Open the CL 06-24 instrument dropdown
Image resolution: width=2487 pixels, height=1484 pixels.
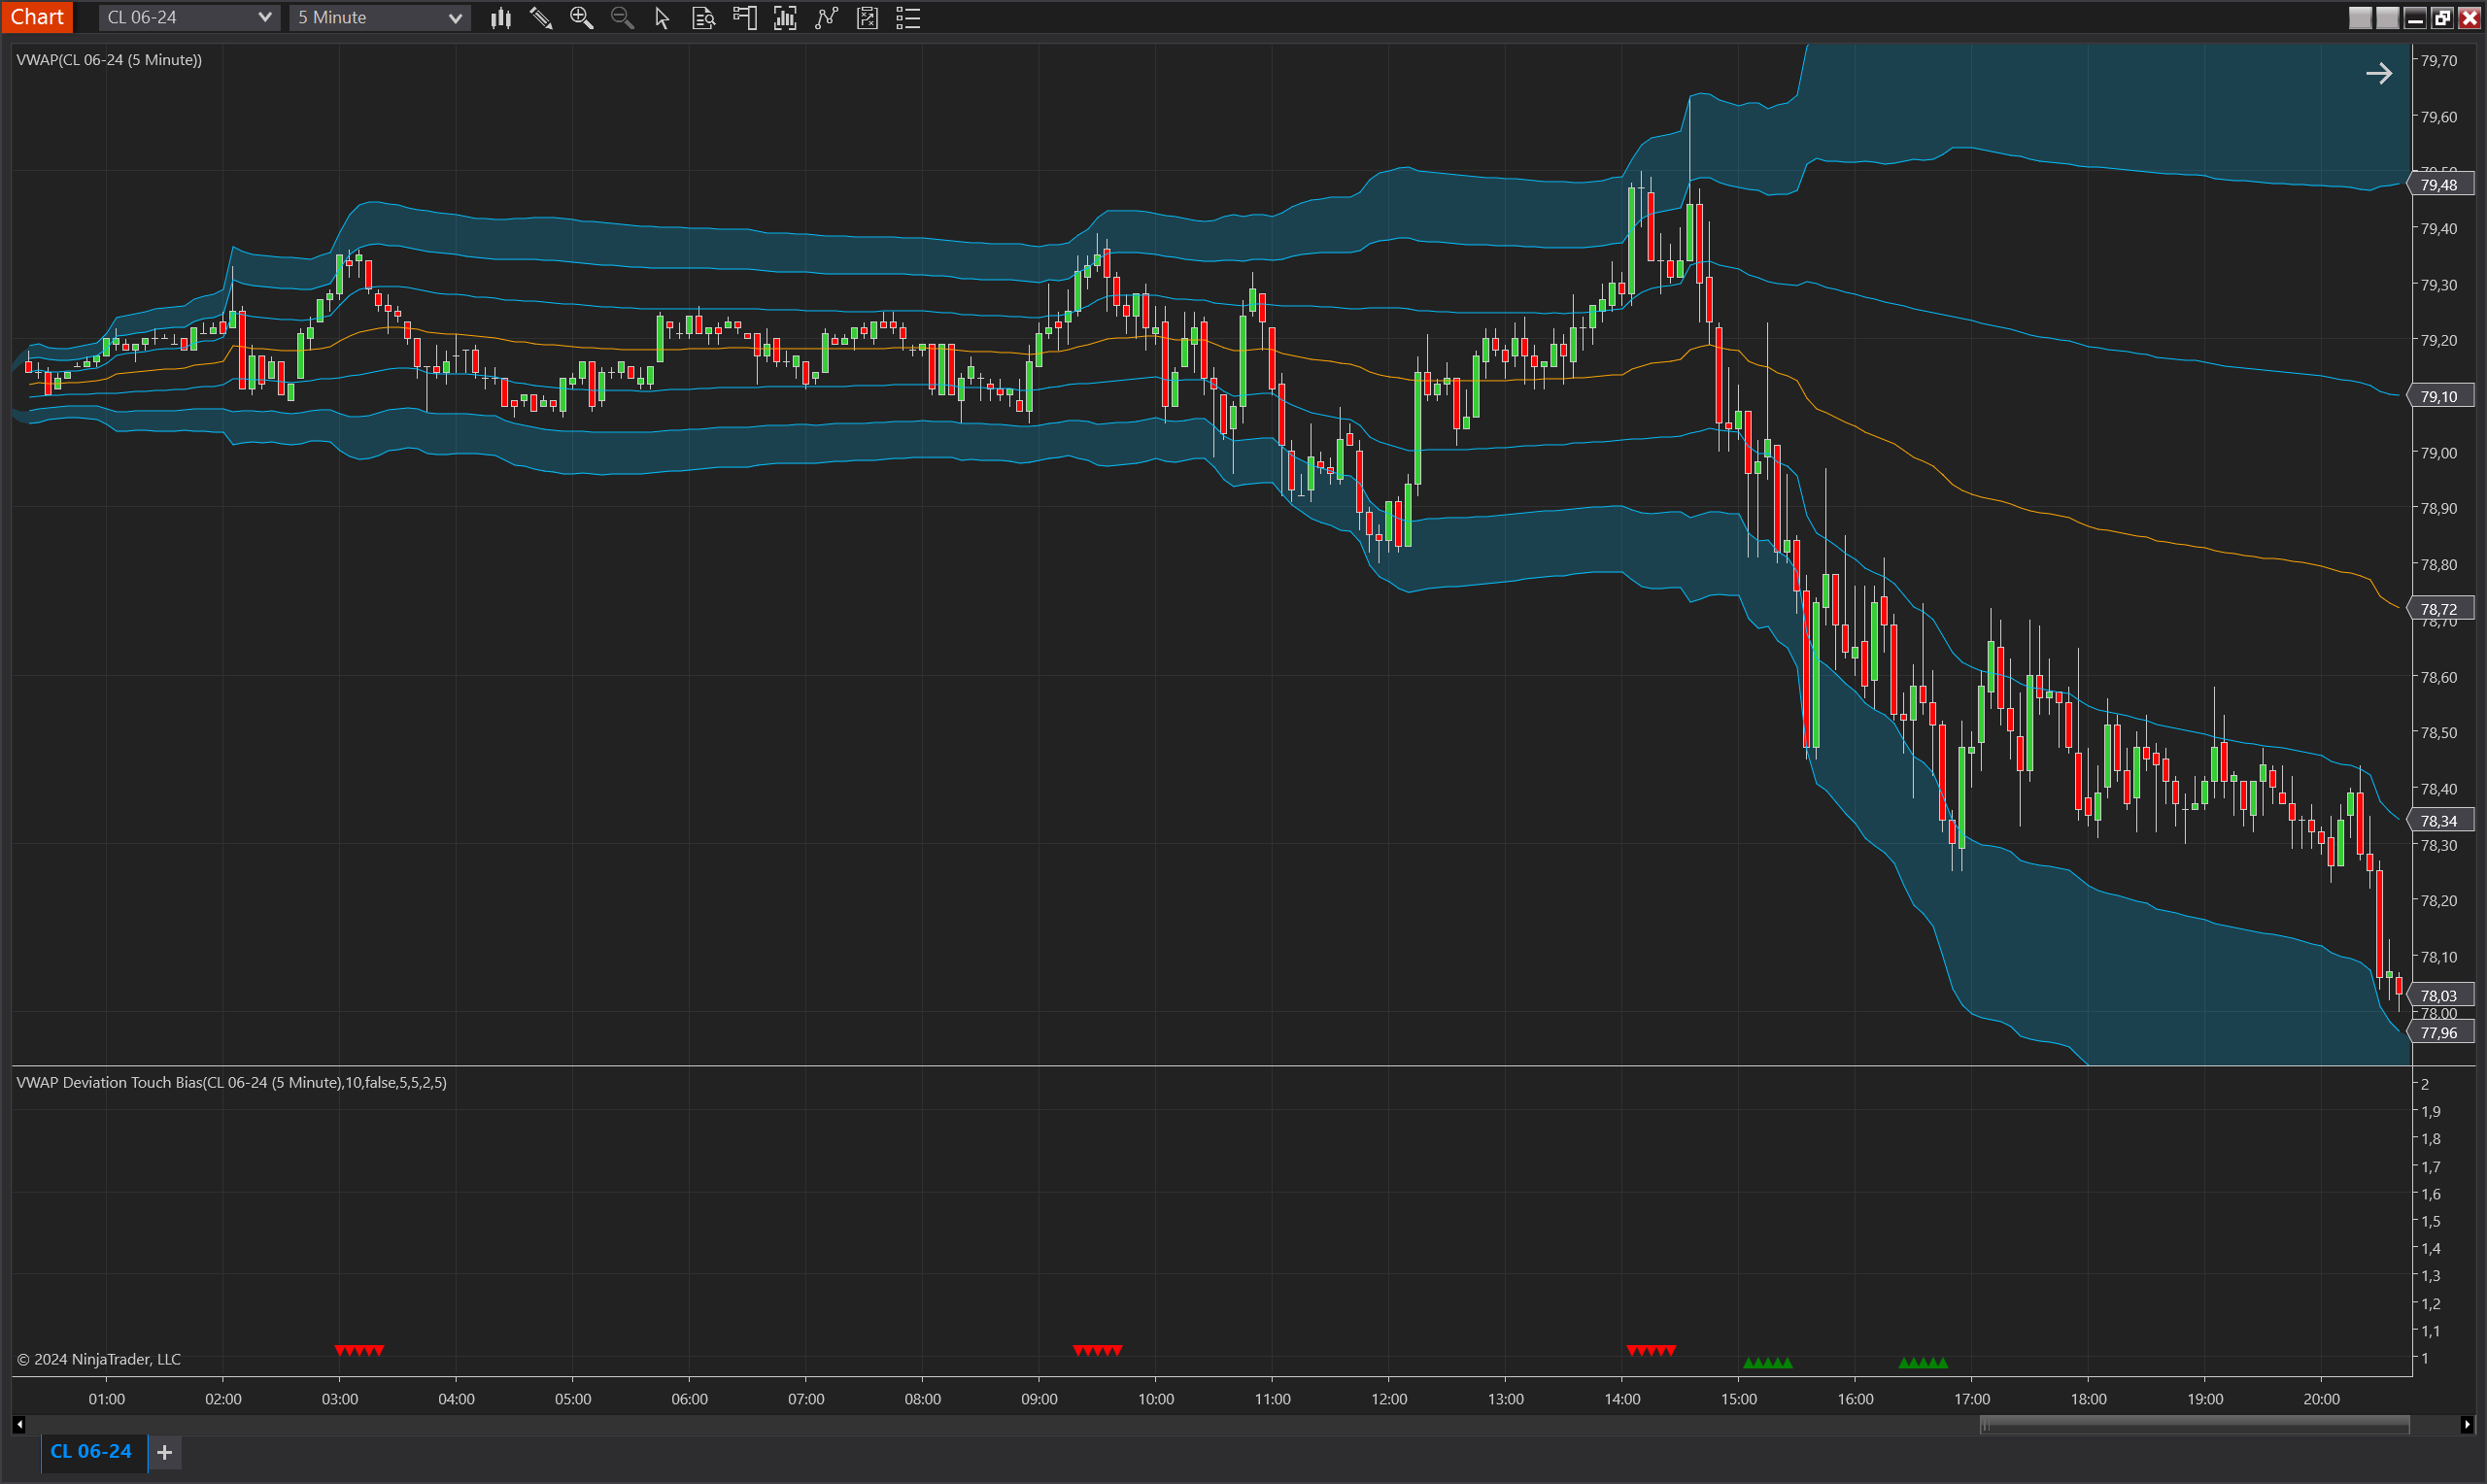[188, 18]
